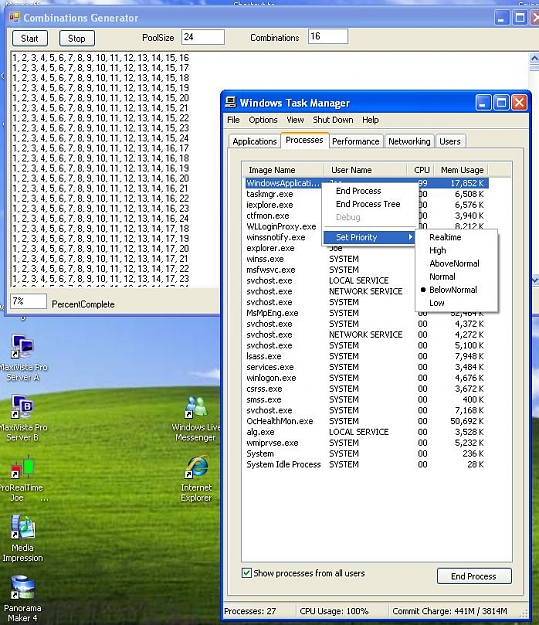This screenshot has height=625, width=539.
Task: Maximize the Windows Task Manager window
Action: point(501,103)
